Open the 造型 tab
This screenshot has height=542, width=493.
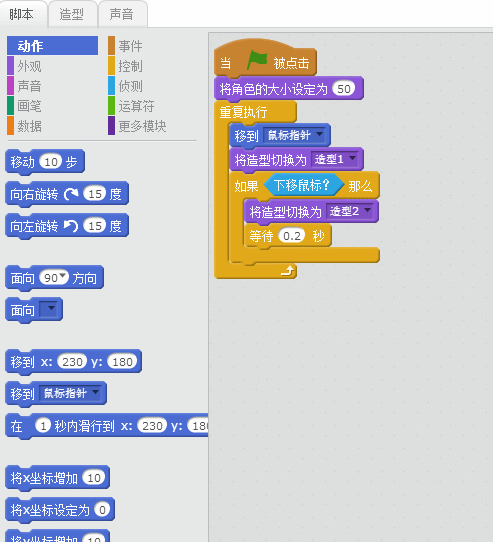click(x=72, y=15)
